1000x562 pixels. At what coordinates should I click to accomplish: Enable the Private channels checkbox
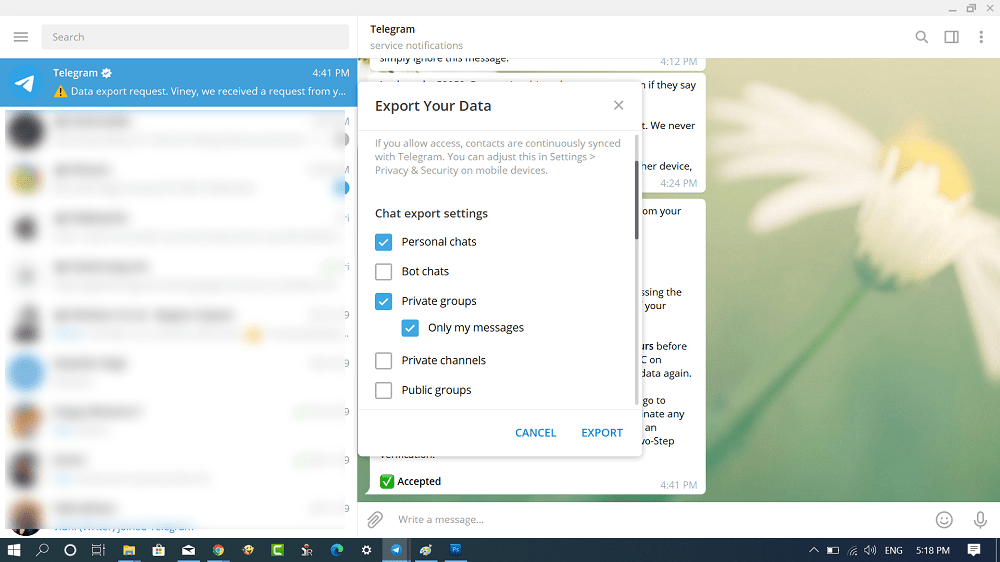coord(383,360)
